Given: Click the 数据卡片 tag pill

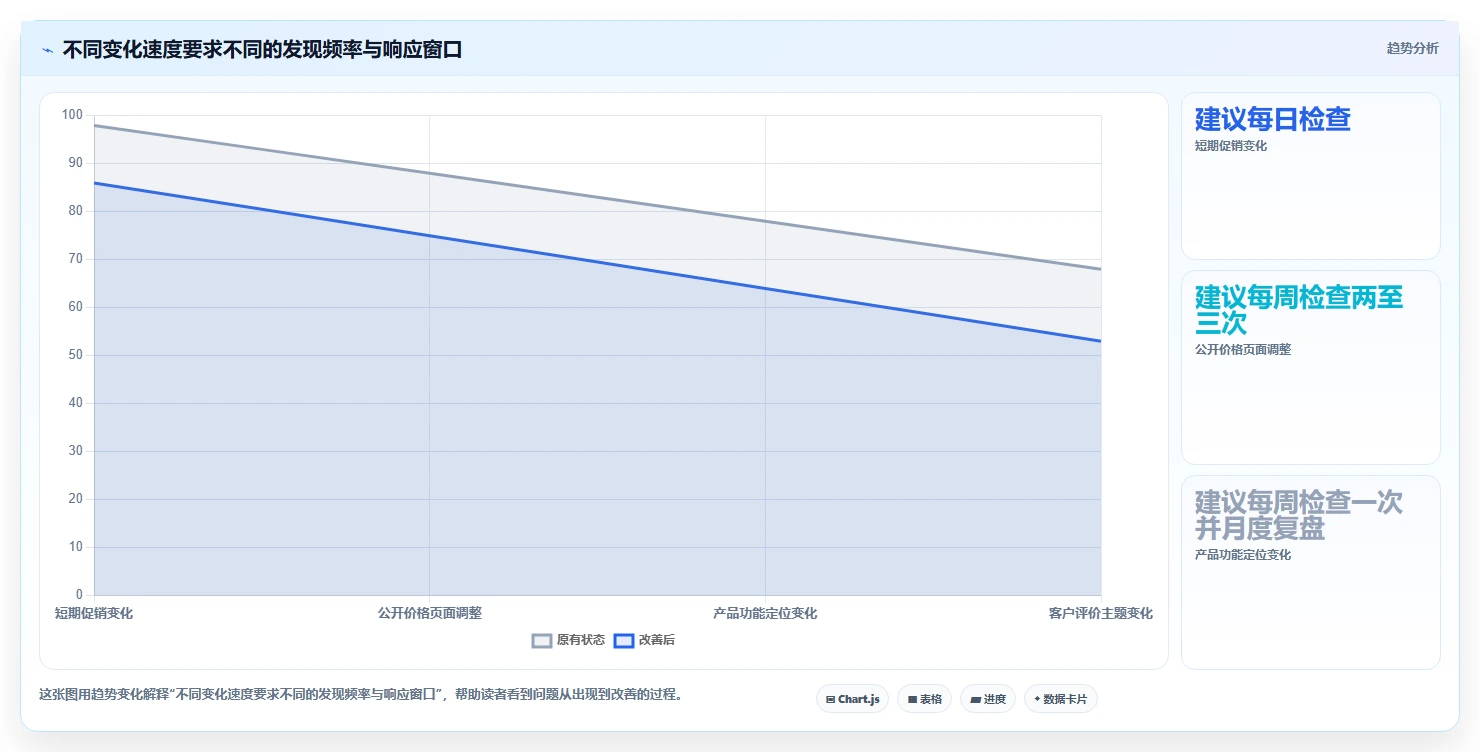Looking at the screenshot, I should [x=1060, y=699].
